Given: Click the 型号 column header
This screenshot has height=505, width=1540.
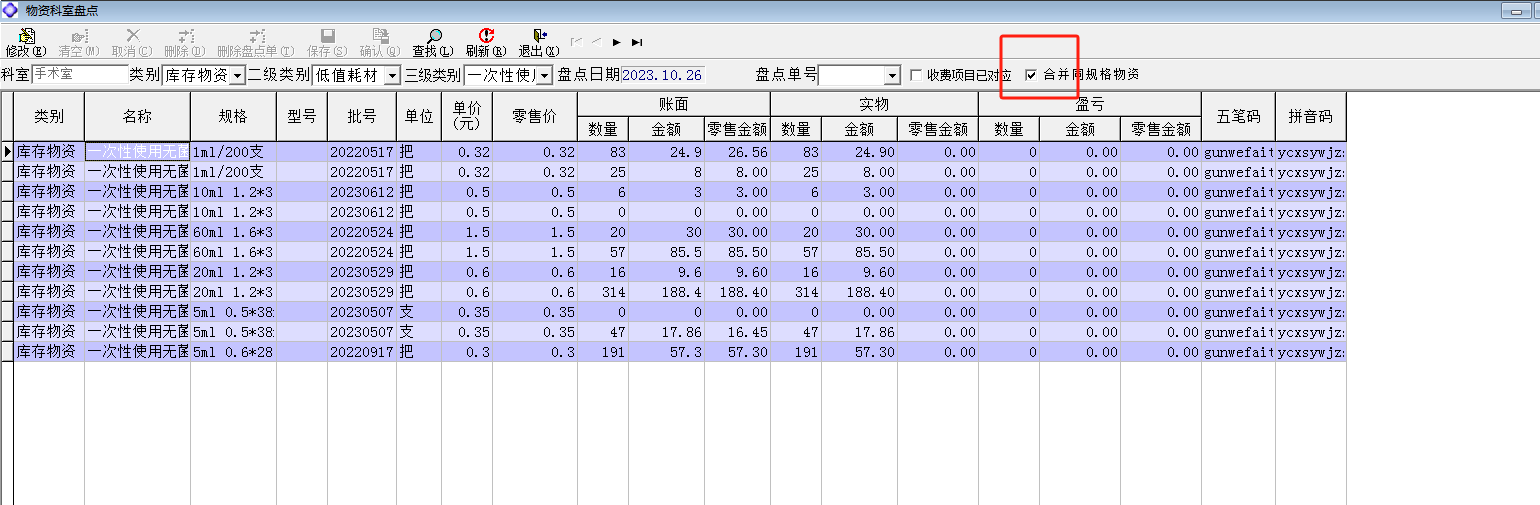Looking at the screenshot, I should tap(302, 116).
